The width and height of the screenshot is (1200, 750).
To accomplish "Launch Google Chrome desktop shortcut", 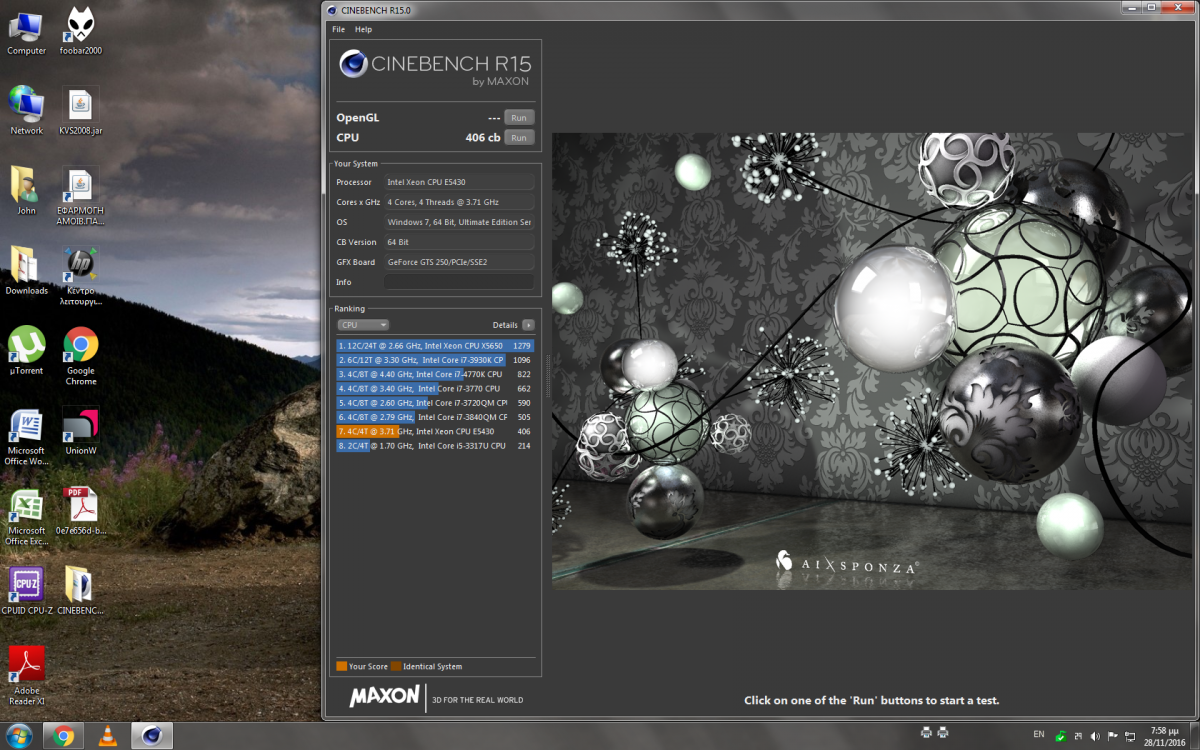I will click(x=81, y=356).
